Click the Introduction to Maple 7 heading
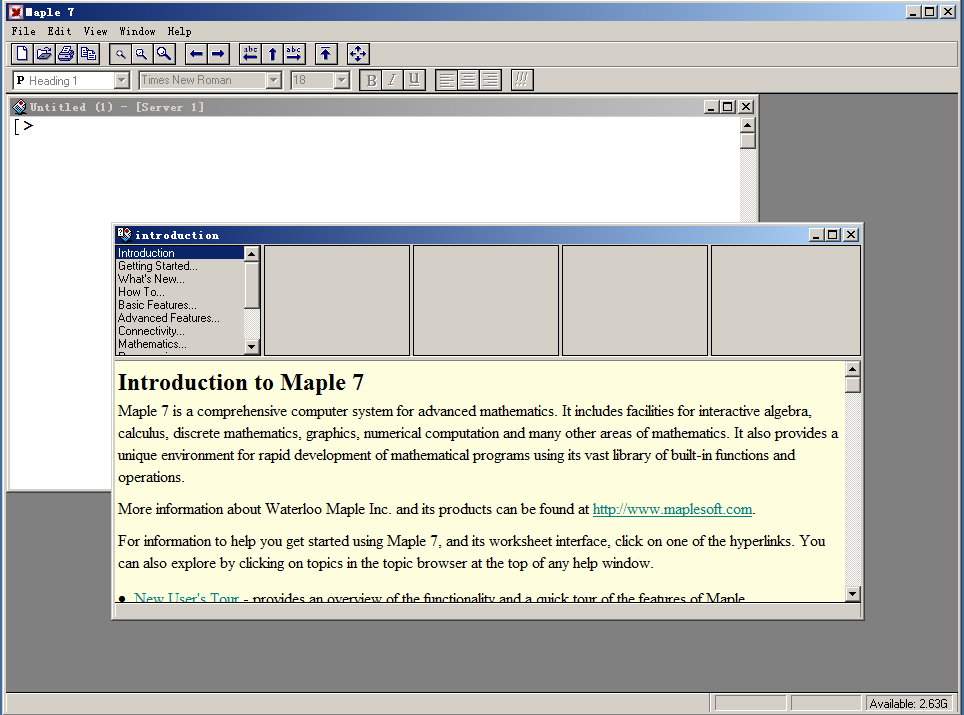This screenshot has width=964, height=715. click(241, 382)
